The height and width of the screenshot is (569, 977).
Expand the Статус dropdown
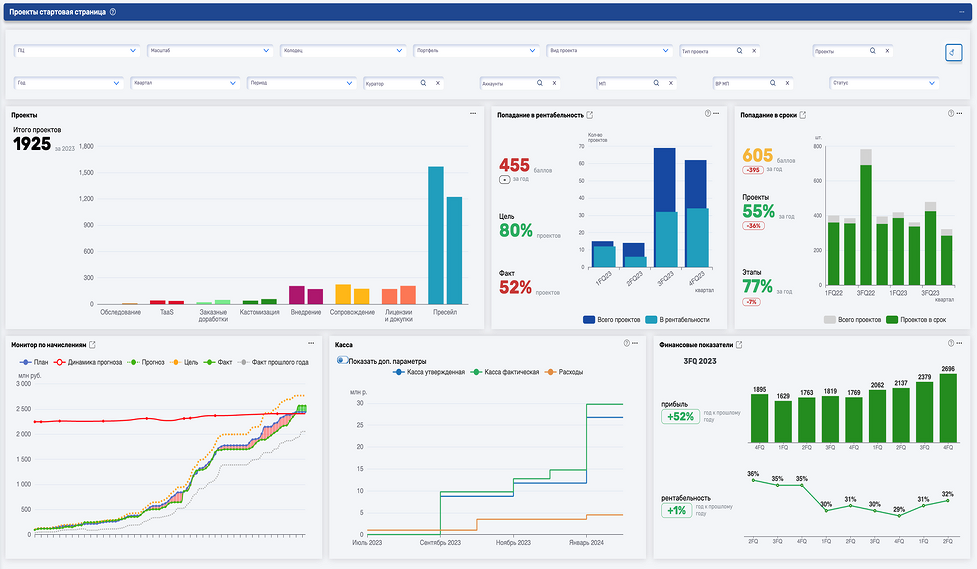point(884,83)
